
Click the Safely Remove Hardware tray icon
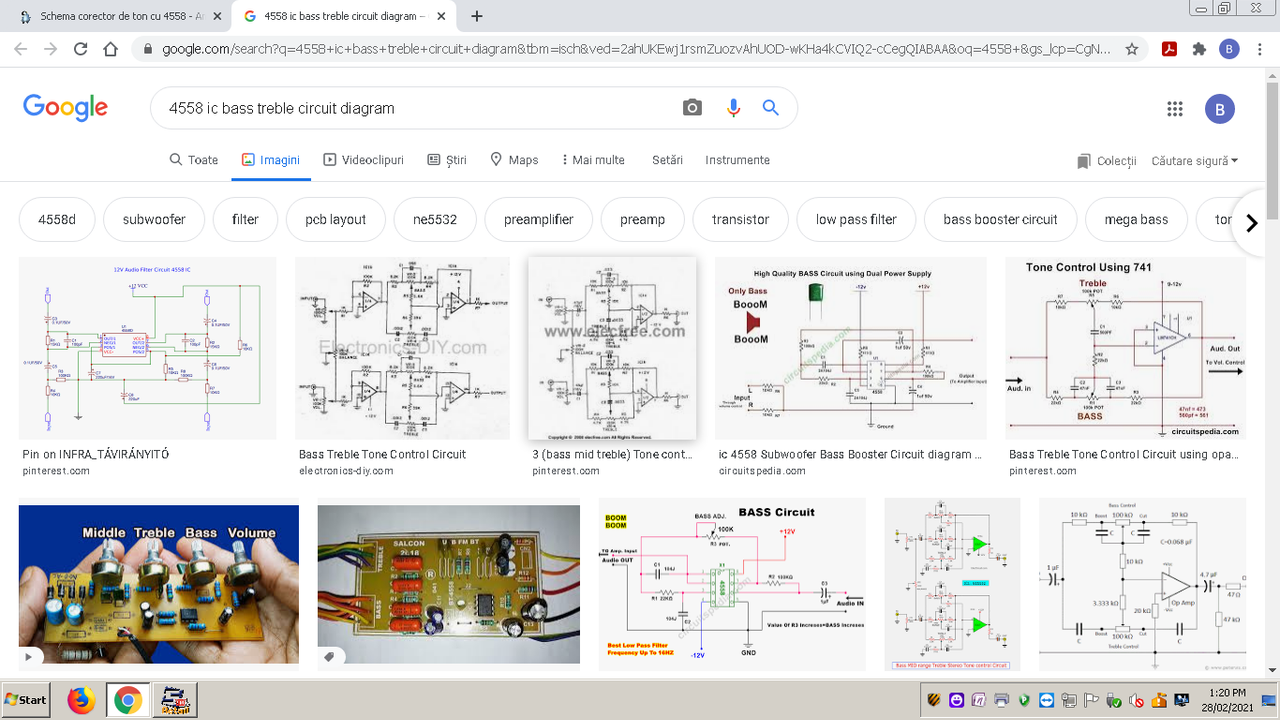click(1114, 701)
